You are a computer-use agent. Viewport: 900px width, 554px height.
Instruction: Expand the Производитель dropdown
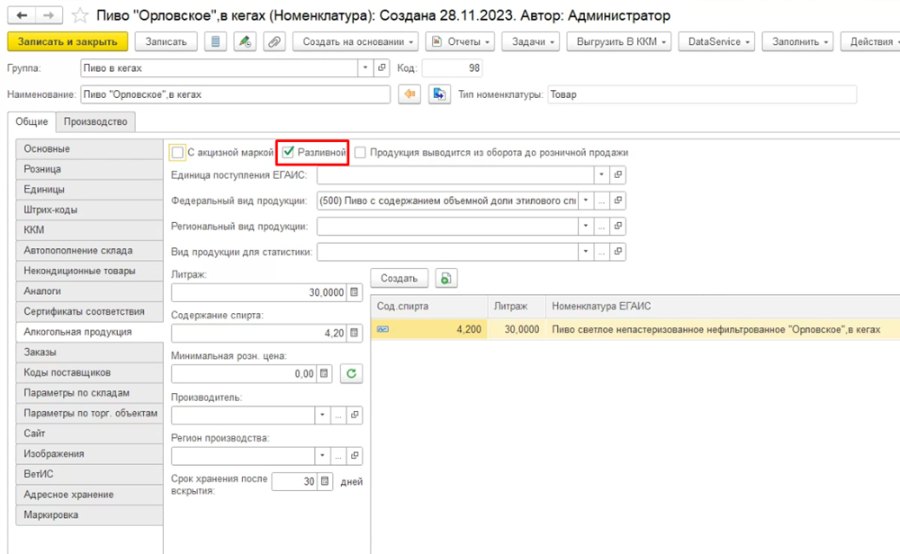click(x=323, y=414)
